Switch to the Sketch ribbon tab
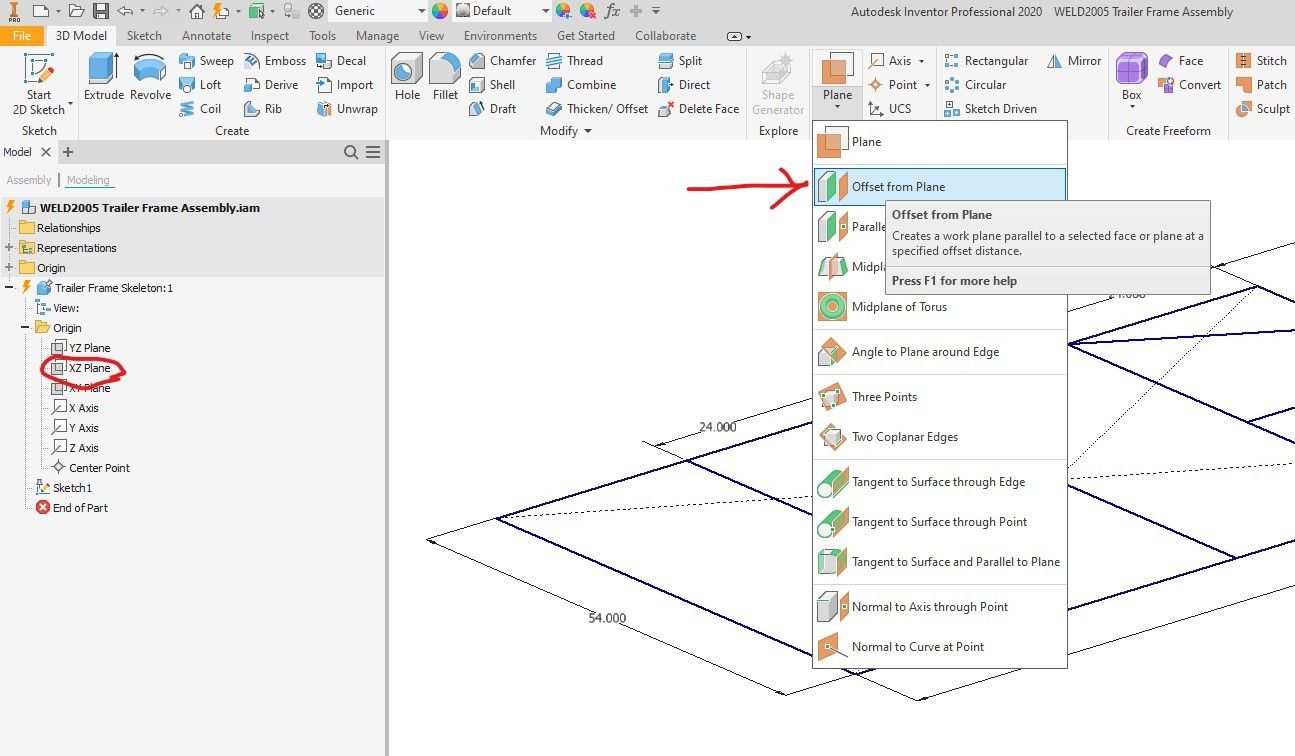Screen dimensions: 1295x756 (x=144, y=36)
